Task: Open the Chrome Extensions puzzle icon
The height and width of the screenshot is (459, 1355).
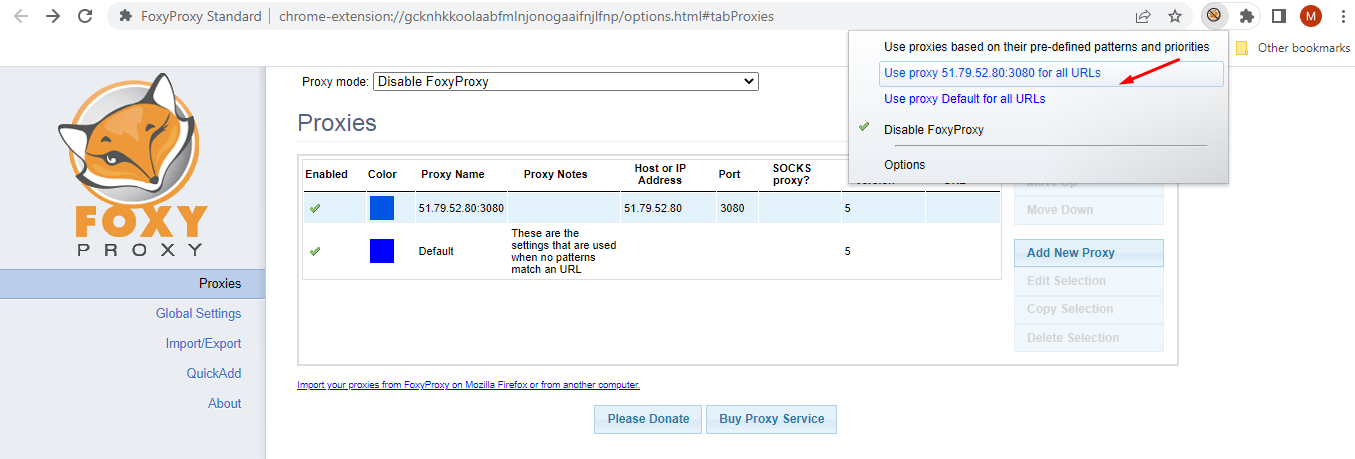Action: [1246, 16]
